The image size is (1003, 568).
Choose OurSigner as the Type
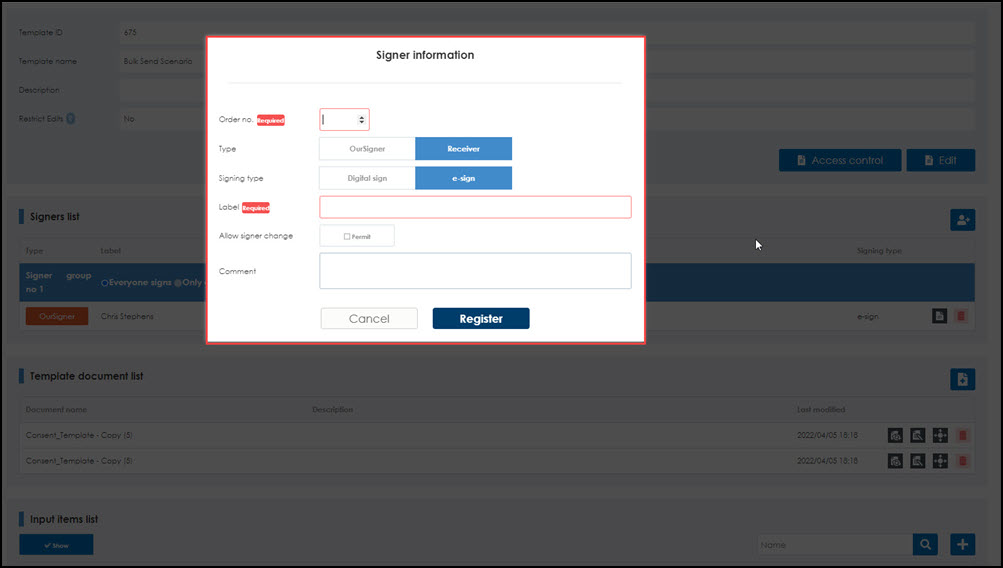click(x=367, y=148)
